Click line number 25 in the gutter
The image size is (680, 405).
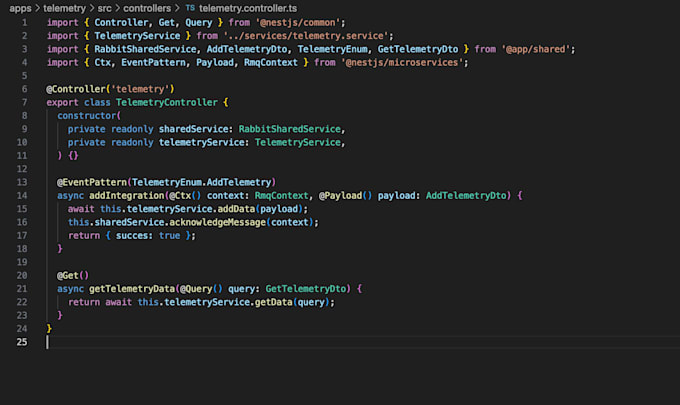pos(22,342)
